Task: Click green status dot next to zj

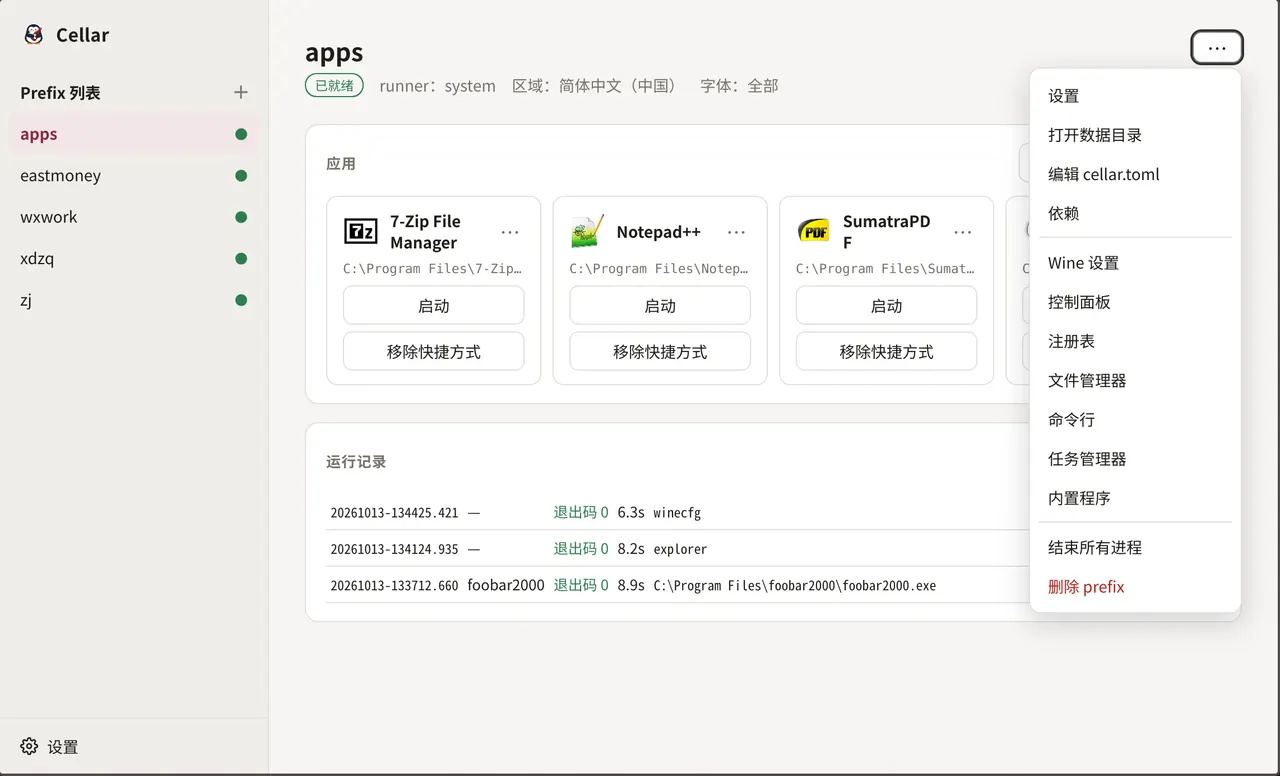Action: (x=241, y=300)
